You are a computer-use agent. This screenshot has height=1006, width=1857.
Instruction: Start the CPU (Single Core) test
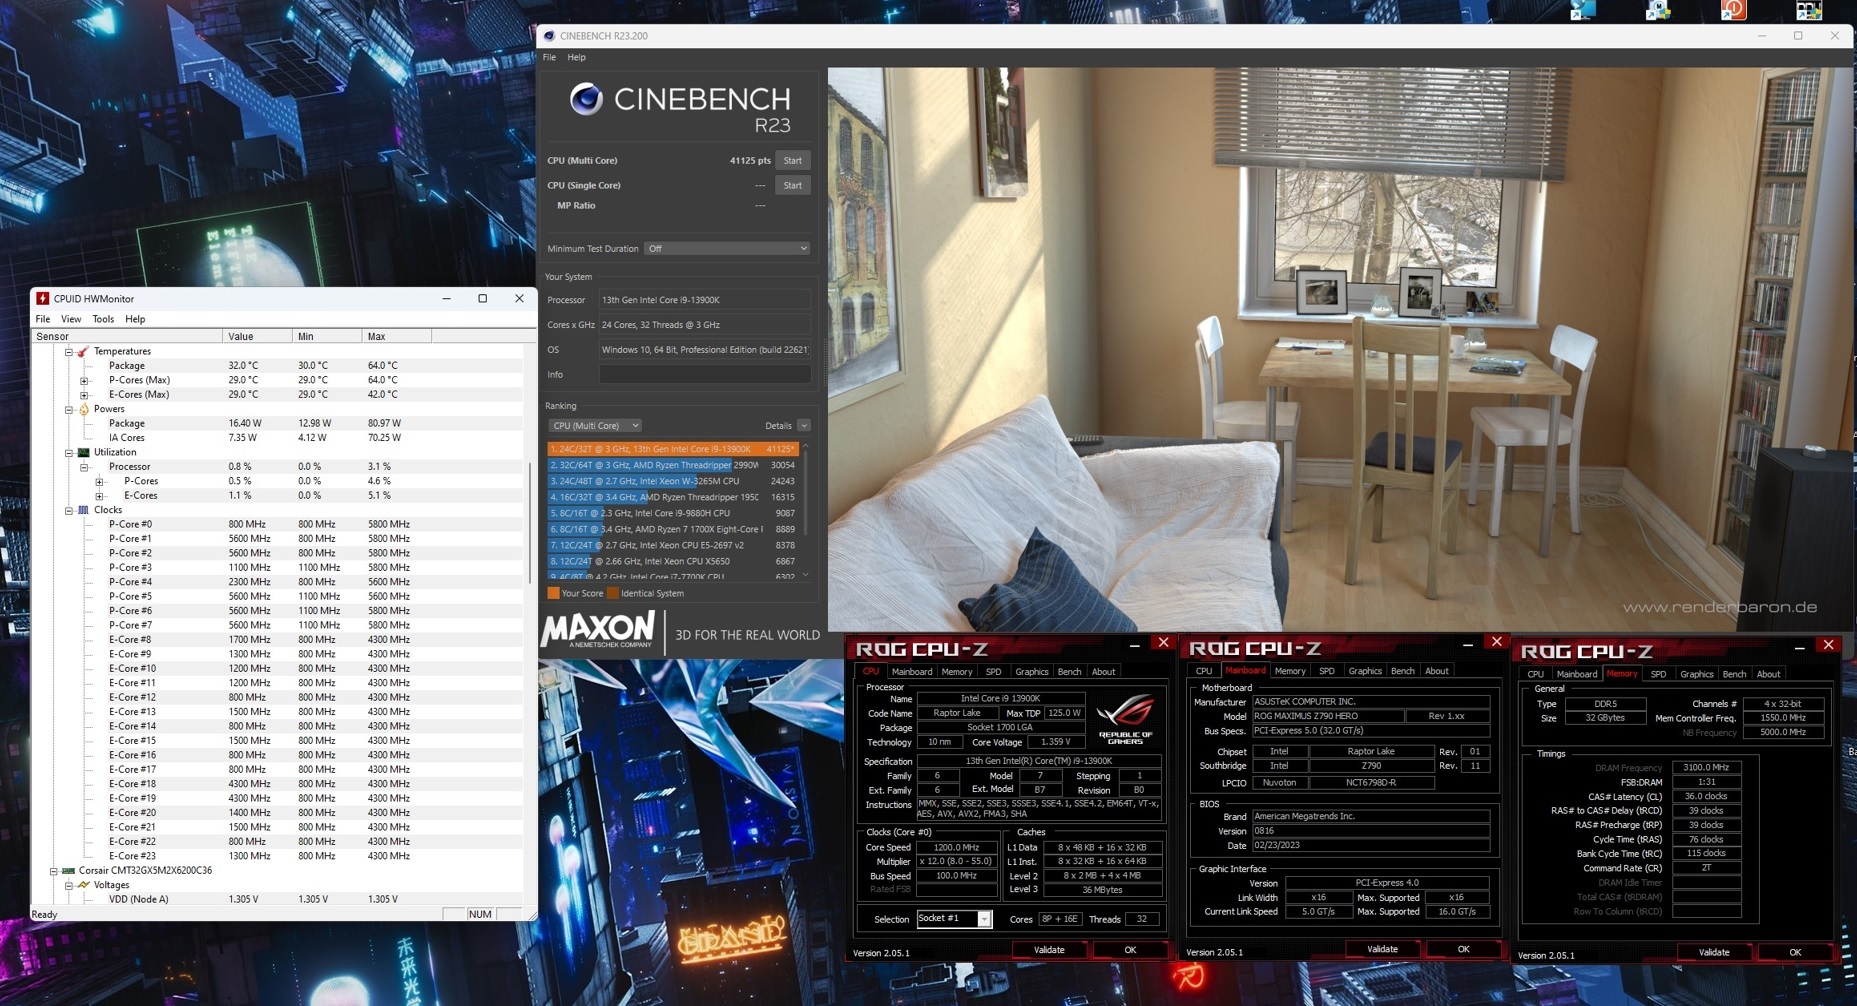[x=792, y=186]
